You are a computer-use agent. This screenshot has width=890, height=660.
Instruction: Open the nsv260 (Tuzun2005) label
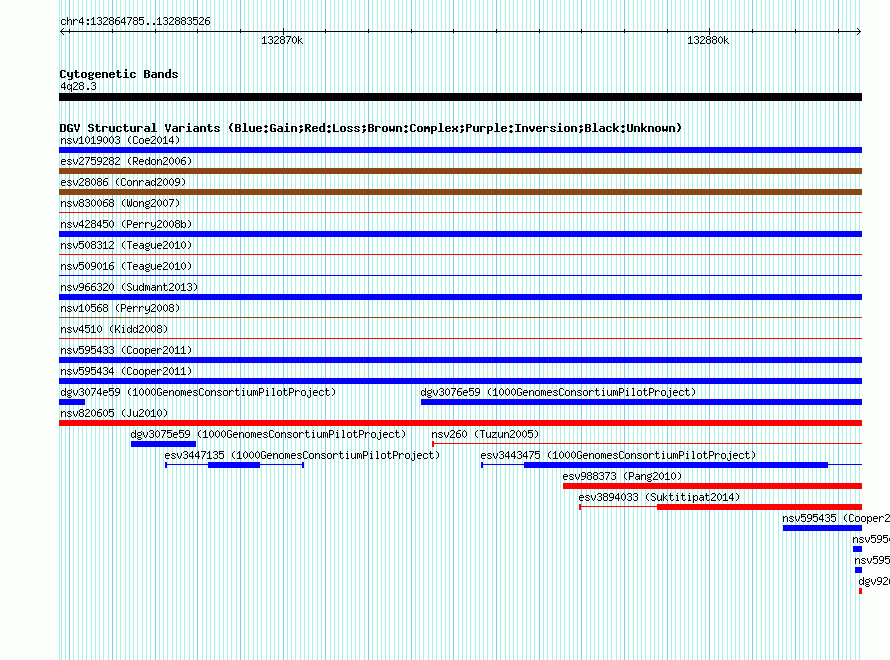point(485,434)
